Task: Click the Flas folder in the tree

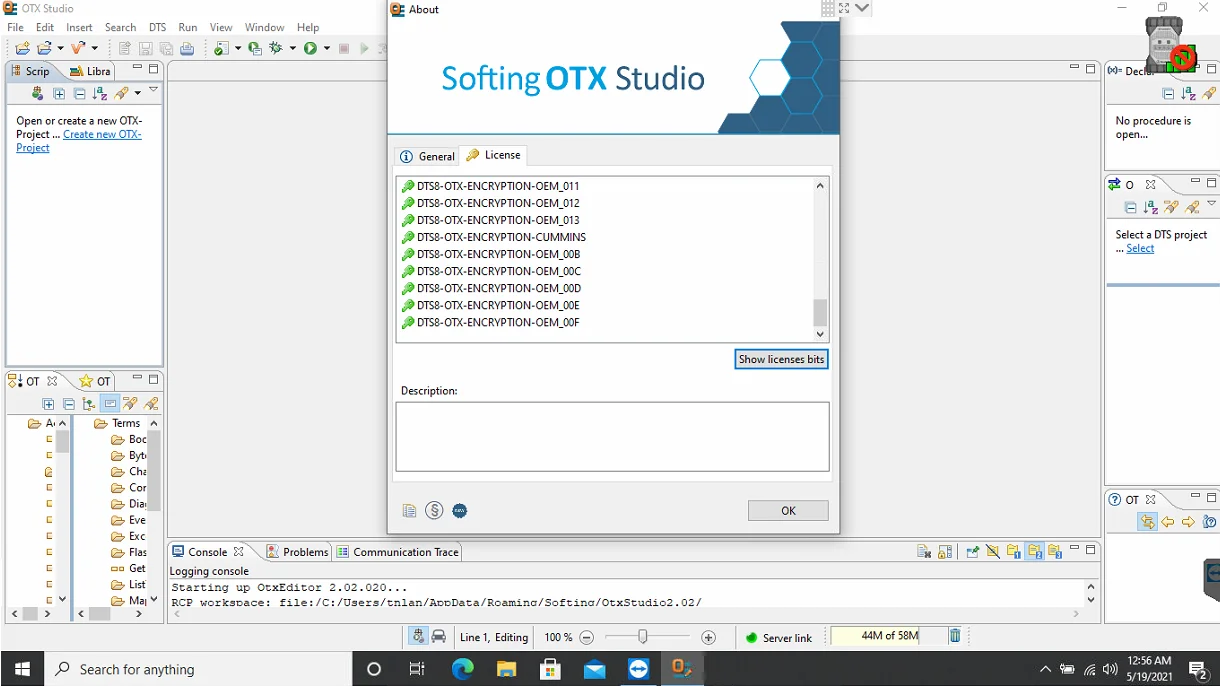Action: click(x=129, y=552)
